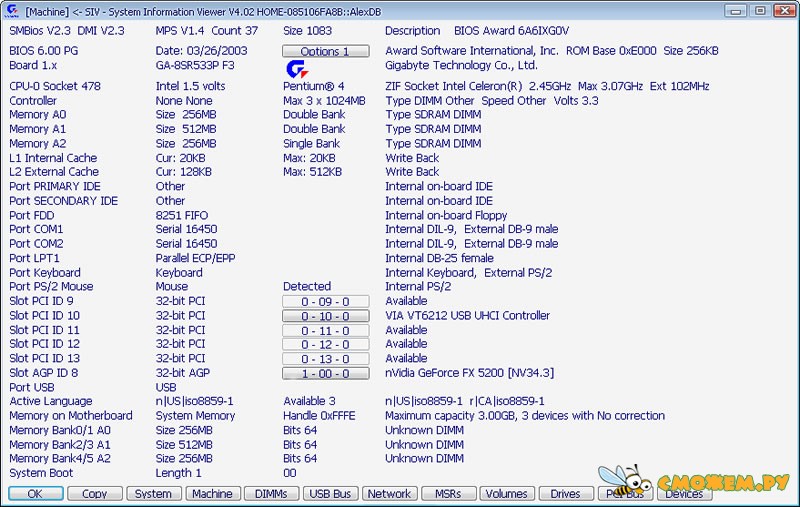800x507 pixels.
Task: Click the 'CPU-0 Socket 478' label
Action: [55, 86]
